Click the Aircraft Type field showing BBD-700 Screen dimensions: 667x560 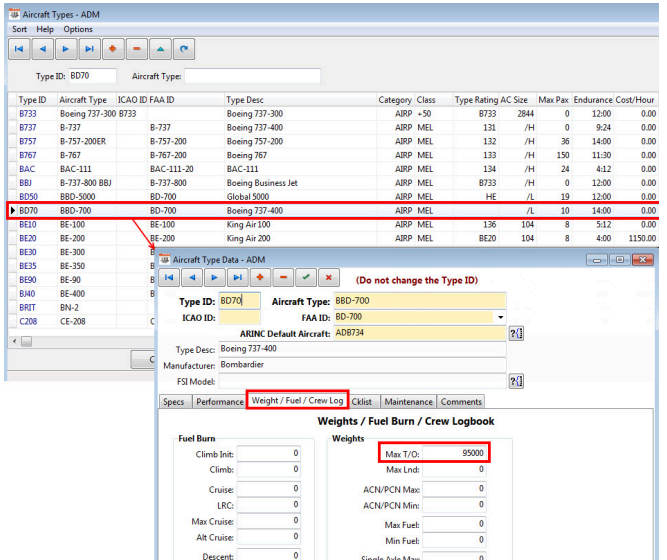tap(420, 301)
